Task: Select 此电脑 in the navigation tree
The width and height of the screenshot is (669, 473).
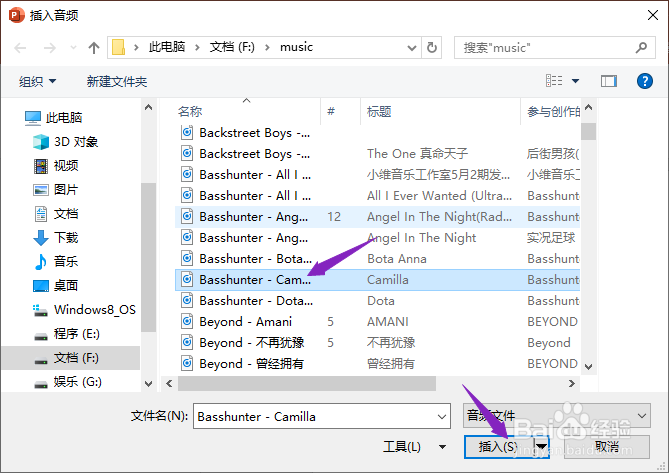Action: click(x=53, y=118)
